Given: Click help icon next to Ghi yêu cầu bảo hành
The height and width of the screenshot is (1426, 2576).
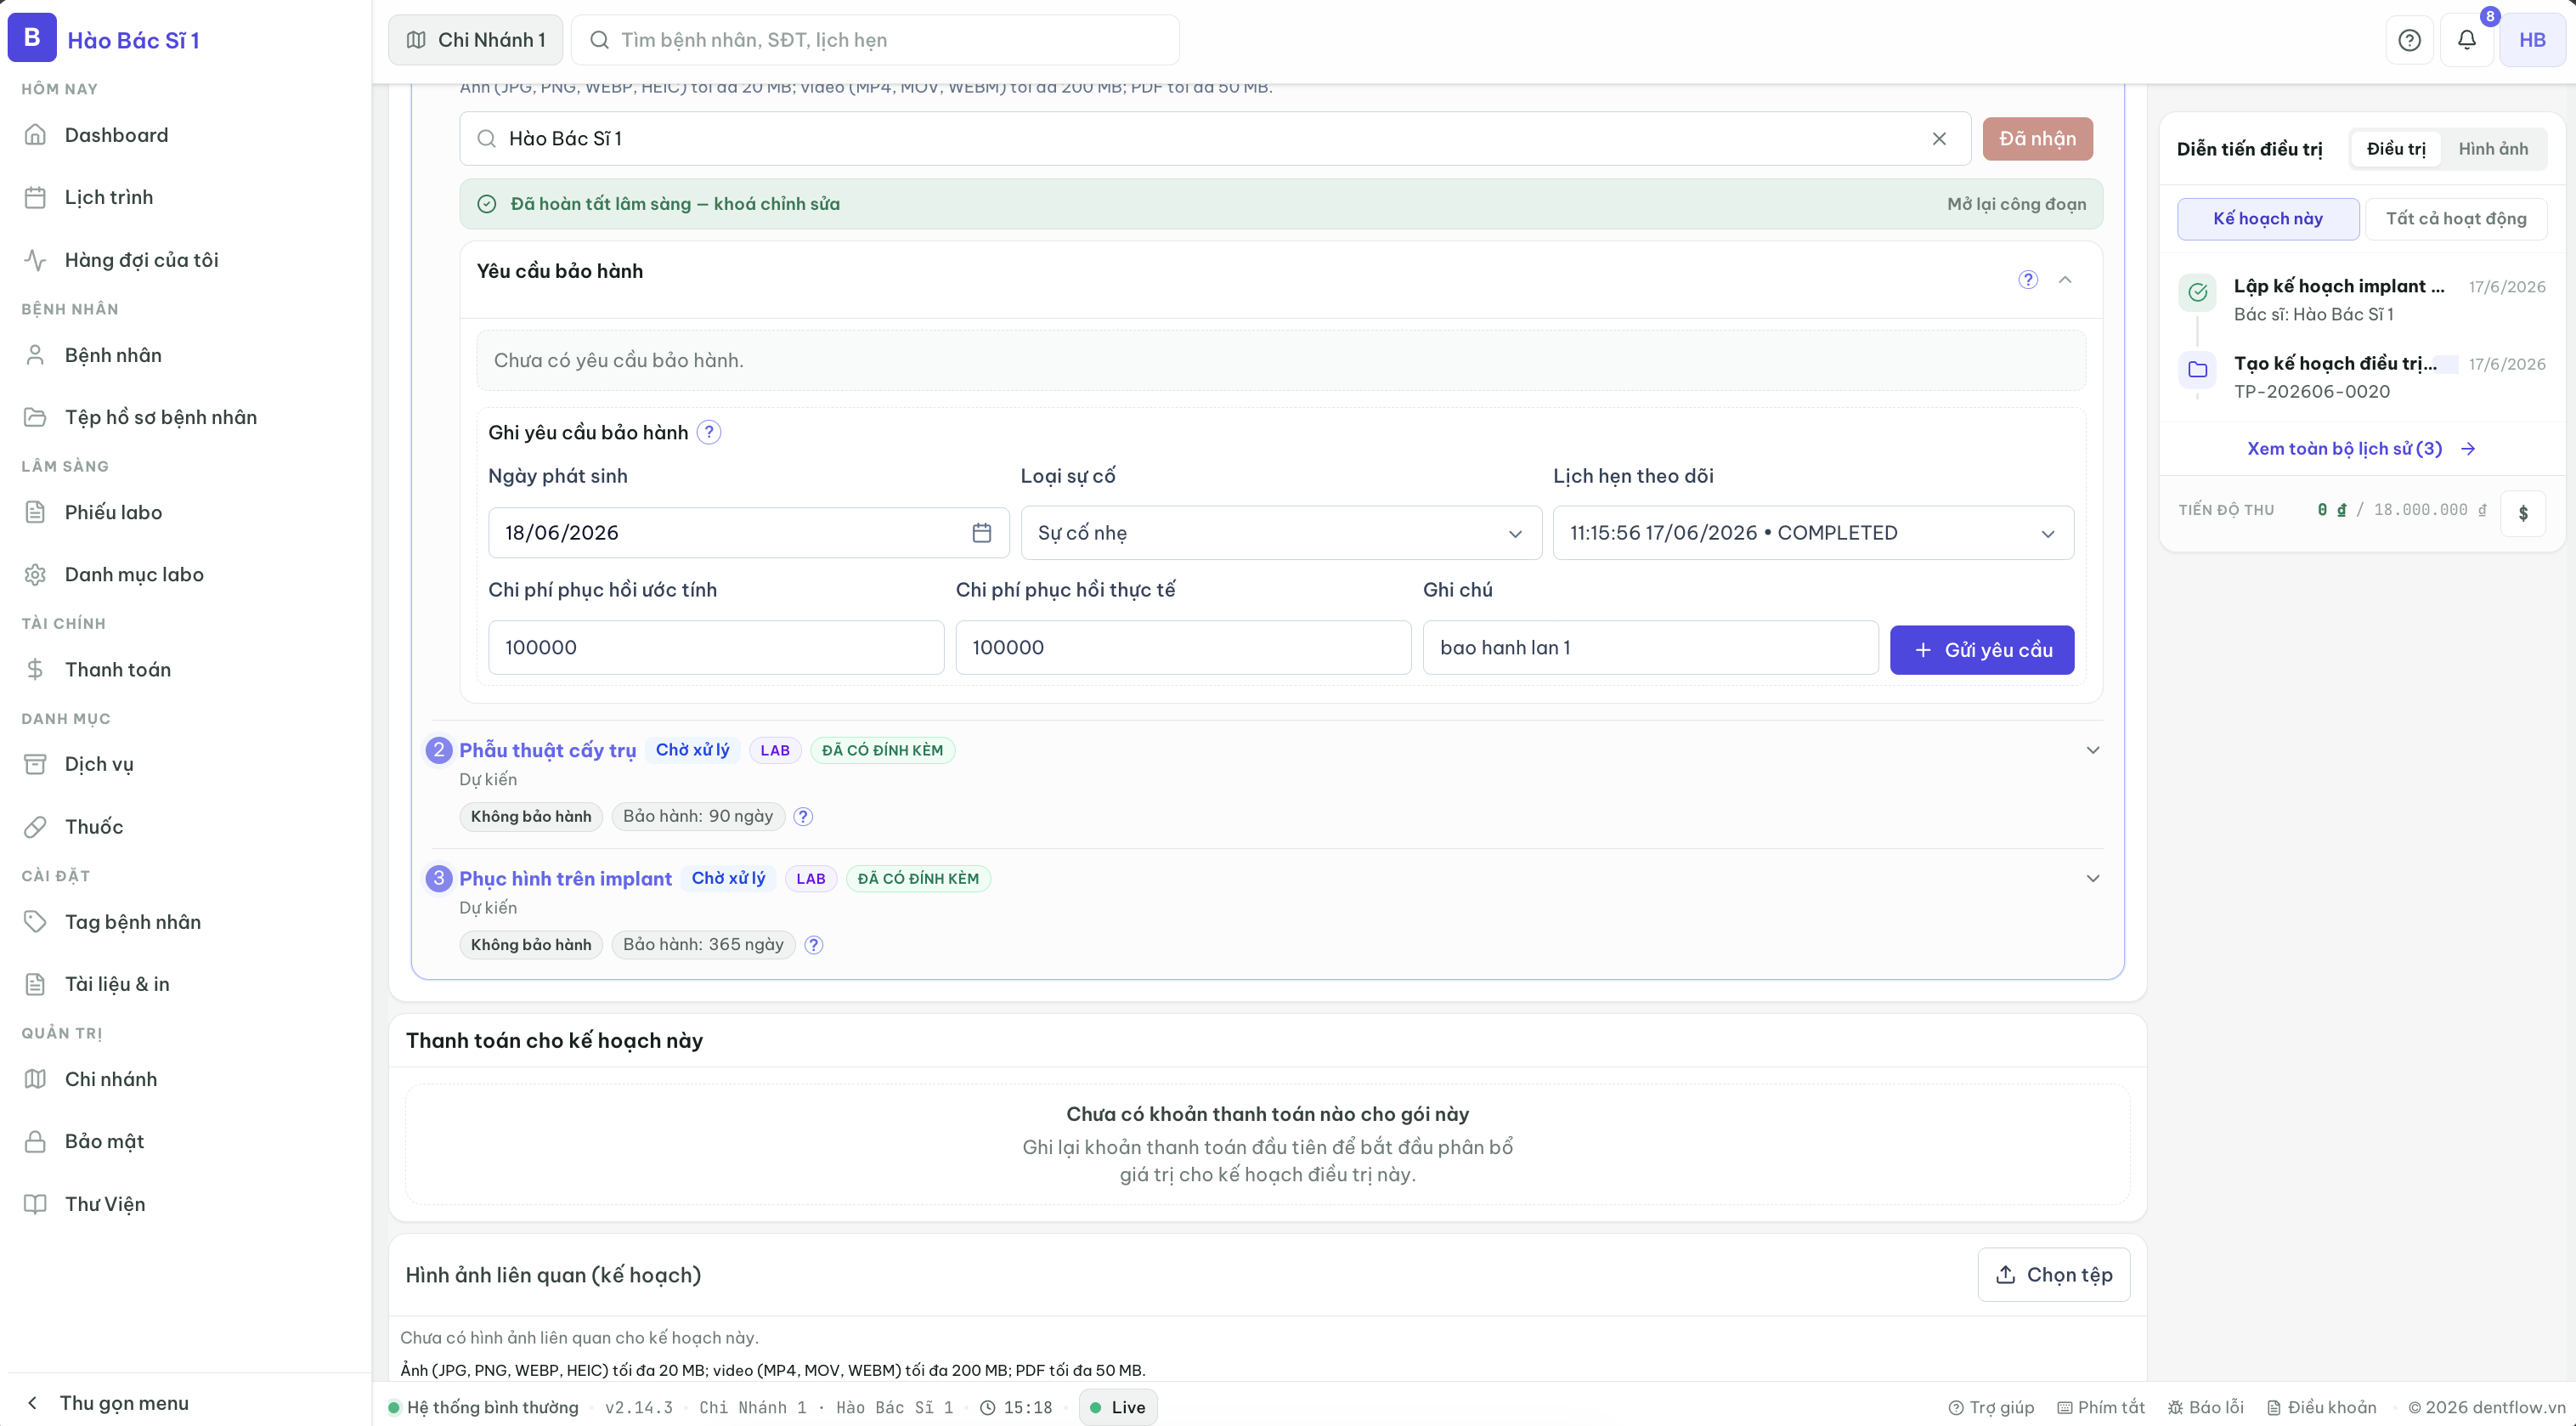Looking at the screenshot, I should coord(709,433).
